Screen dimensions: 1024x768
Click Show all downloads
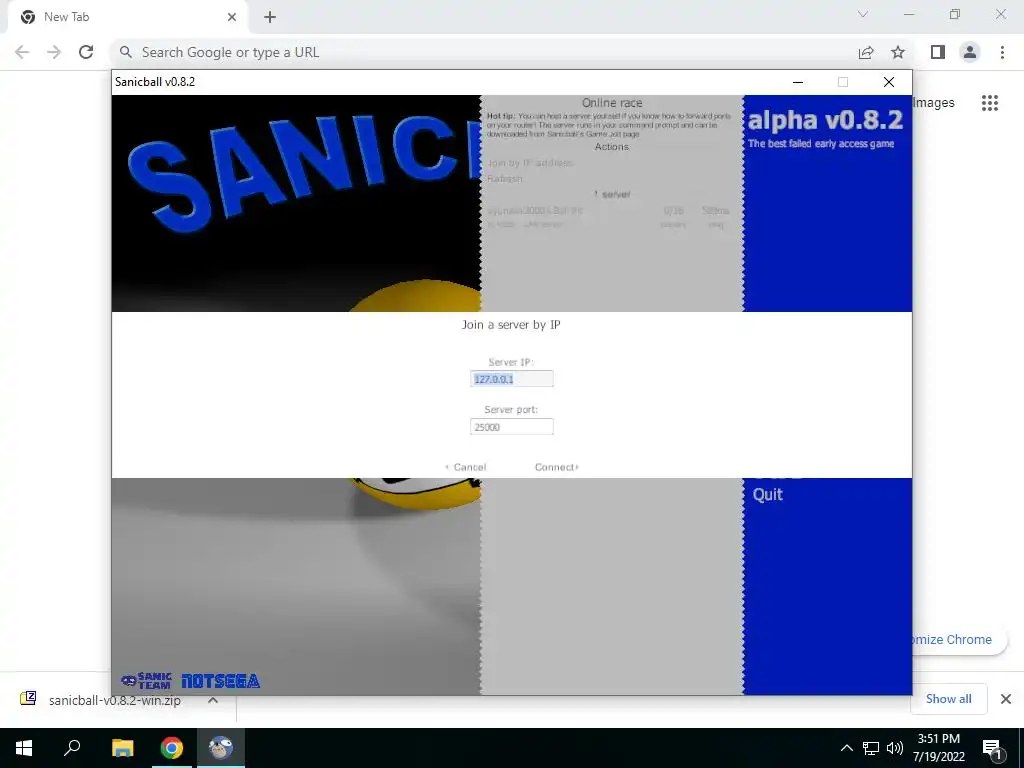click(x=948, y=699)
